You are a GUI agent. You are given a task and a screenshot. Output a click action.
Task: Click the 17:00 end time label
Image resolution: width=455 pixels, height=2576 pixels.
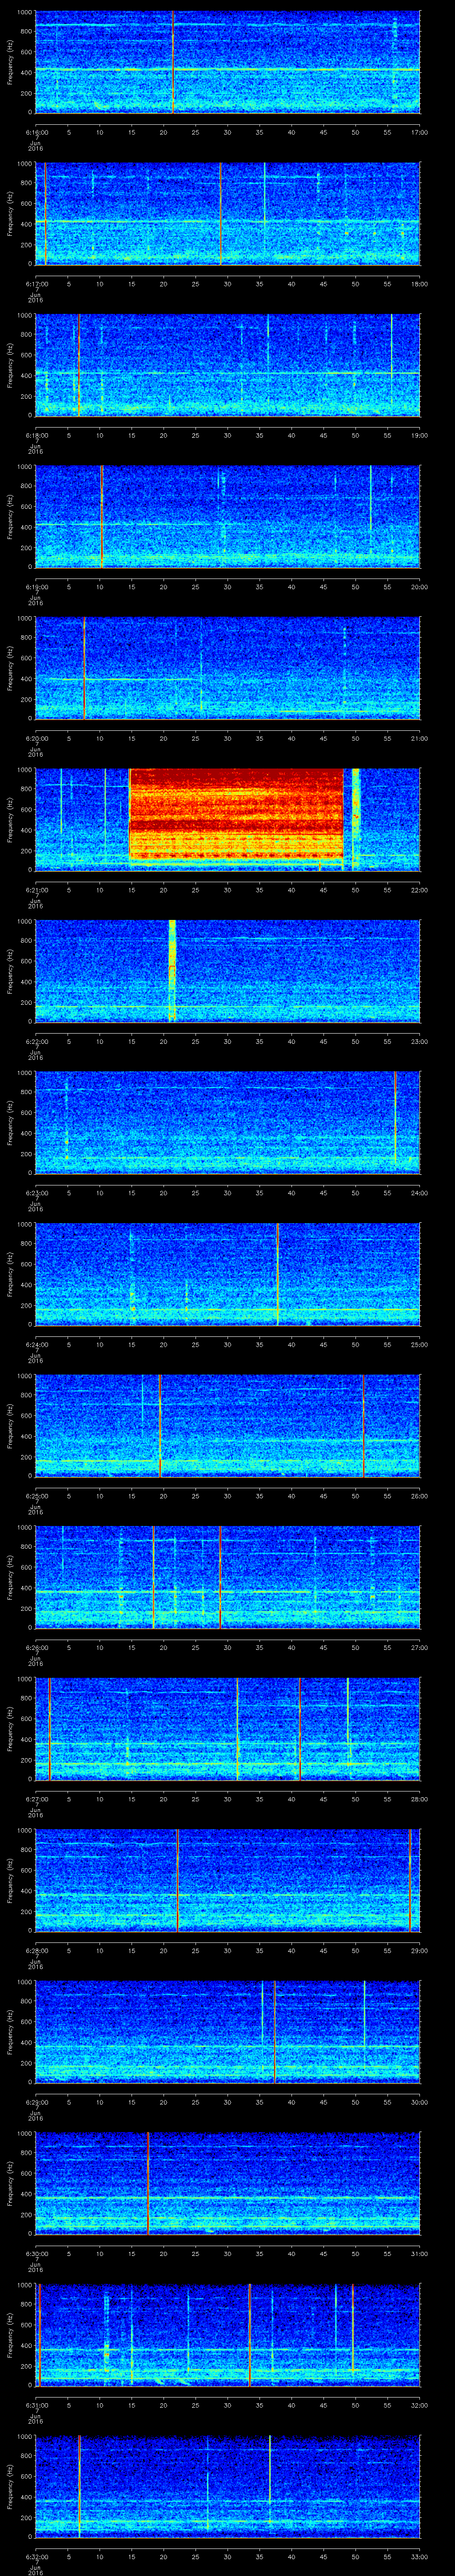(x=419, y=132)
